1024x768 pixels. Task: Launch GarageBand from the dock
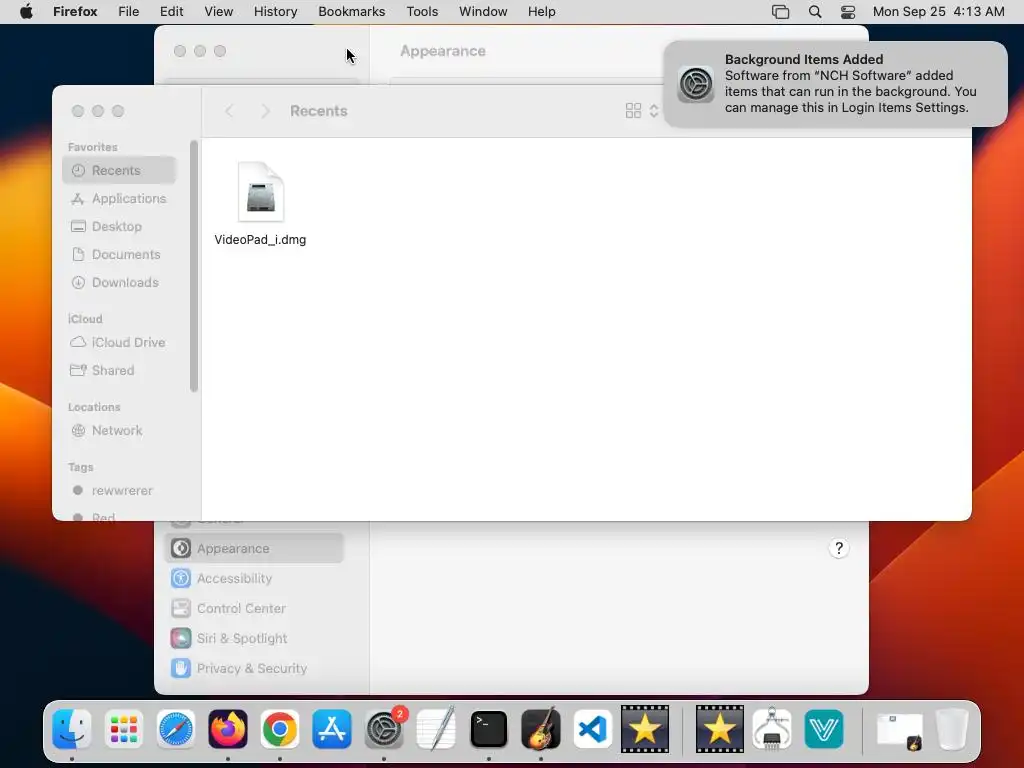(541, 729)
